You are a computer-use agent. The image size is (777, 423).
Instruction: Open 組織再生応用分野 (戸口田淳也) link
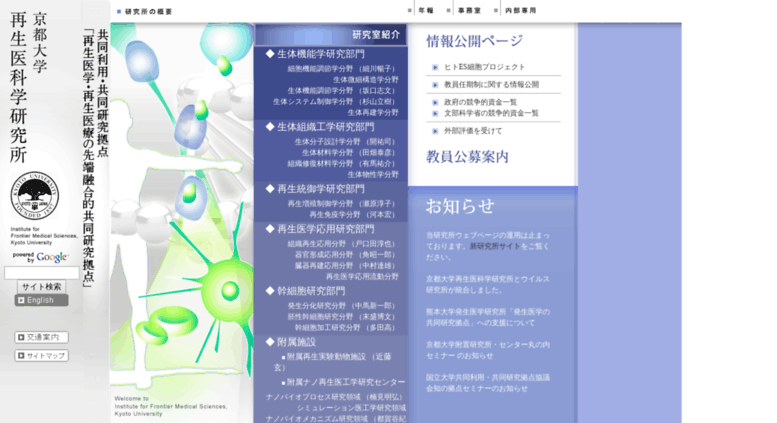click(x=342, y=244)
